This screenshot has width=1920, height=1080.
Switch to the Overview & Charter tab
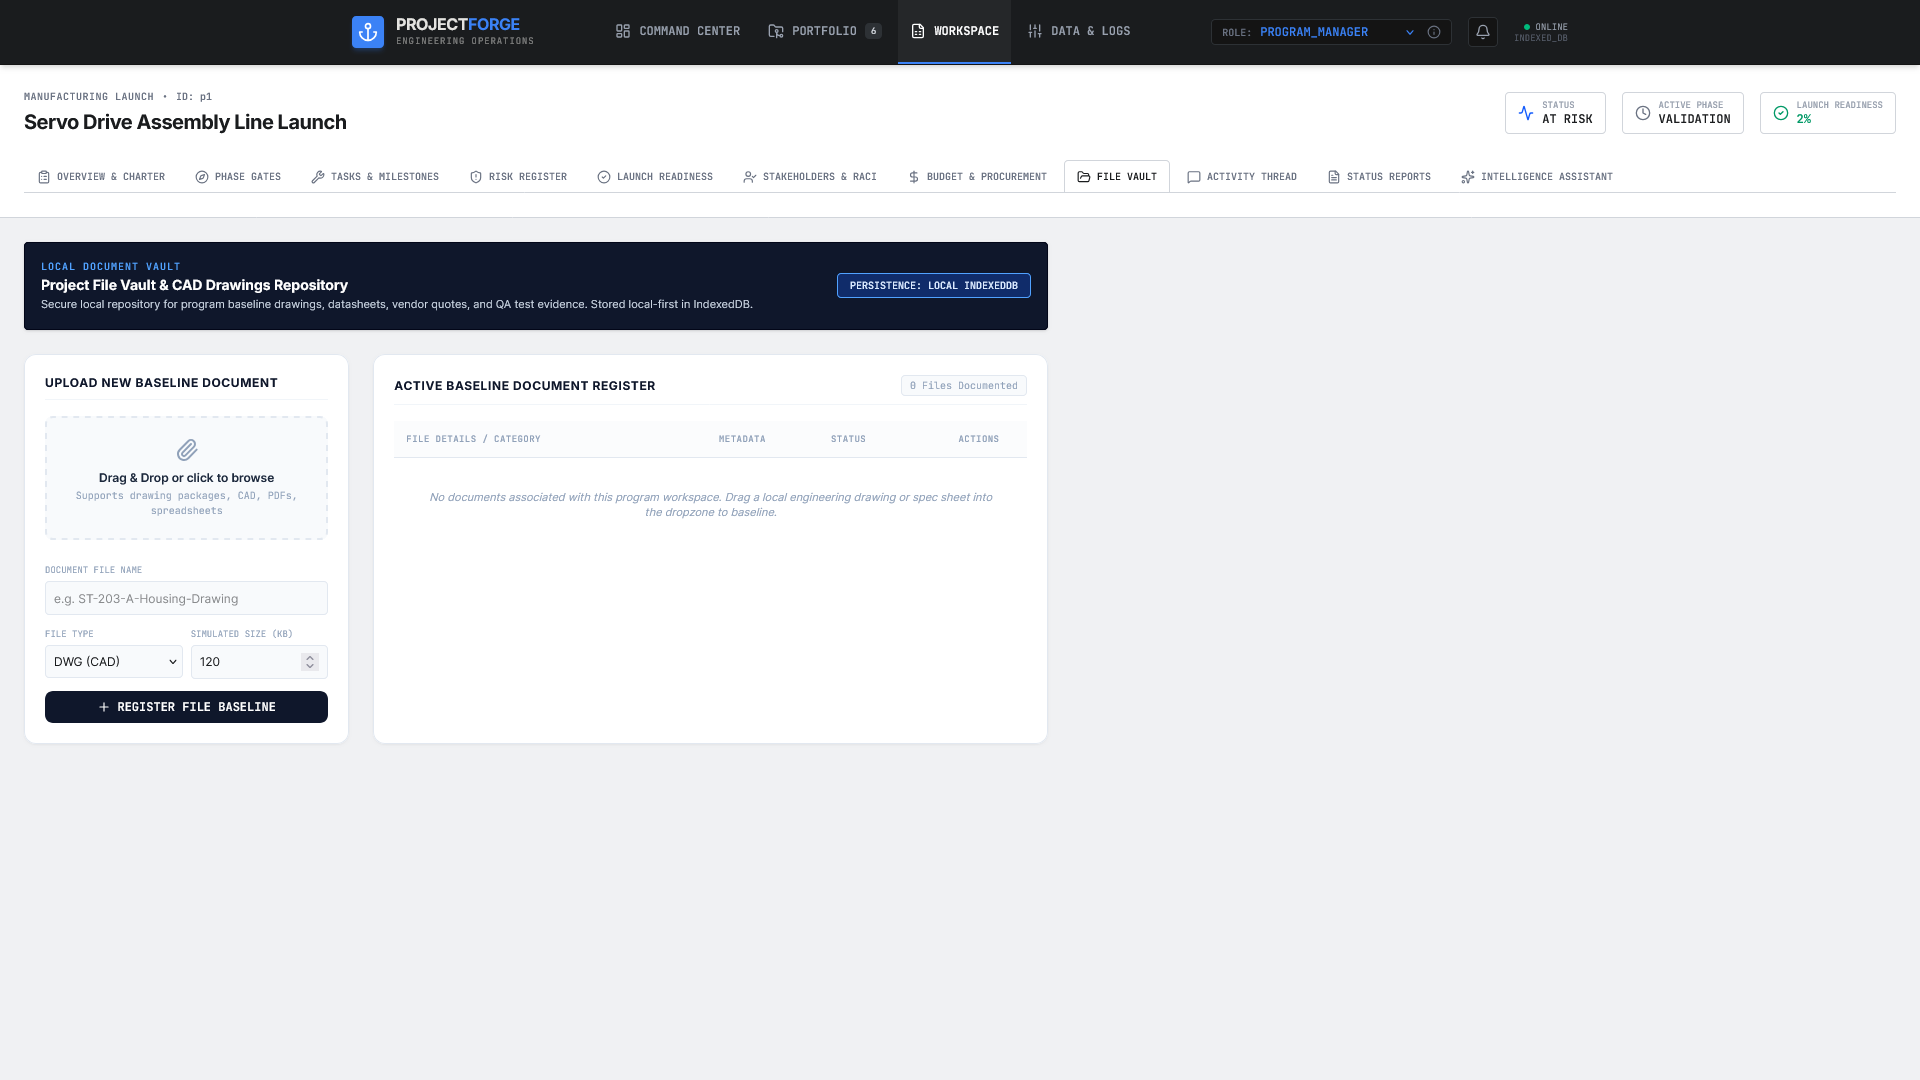click(x=101, y=177)
